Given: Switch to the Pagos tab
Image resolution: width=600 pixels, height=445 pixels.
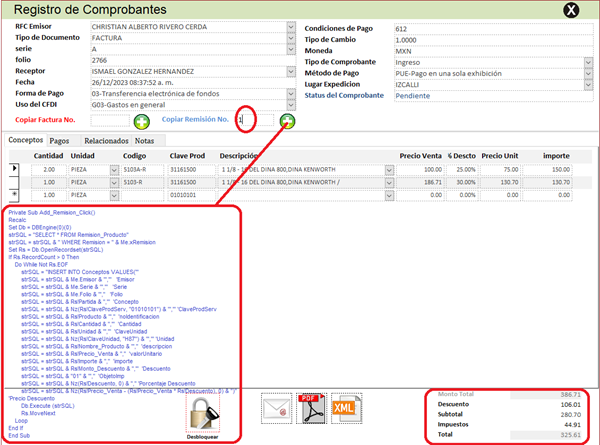Looking at the screenshot, I should pos(59,141).
